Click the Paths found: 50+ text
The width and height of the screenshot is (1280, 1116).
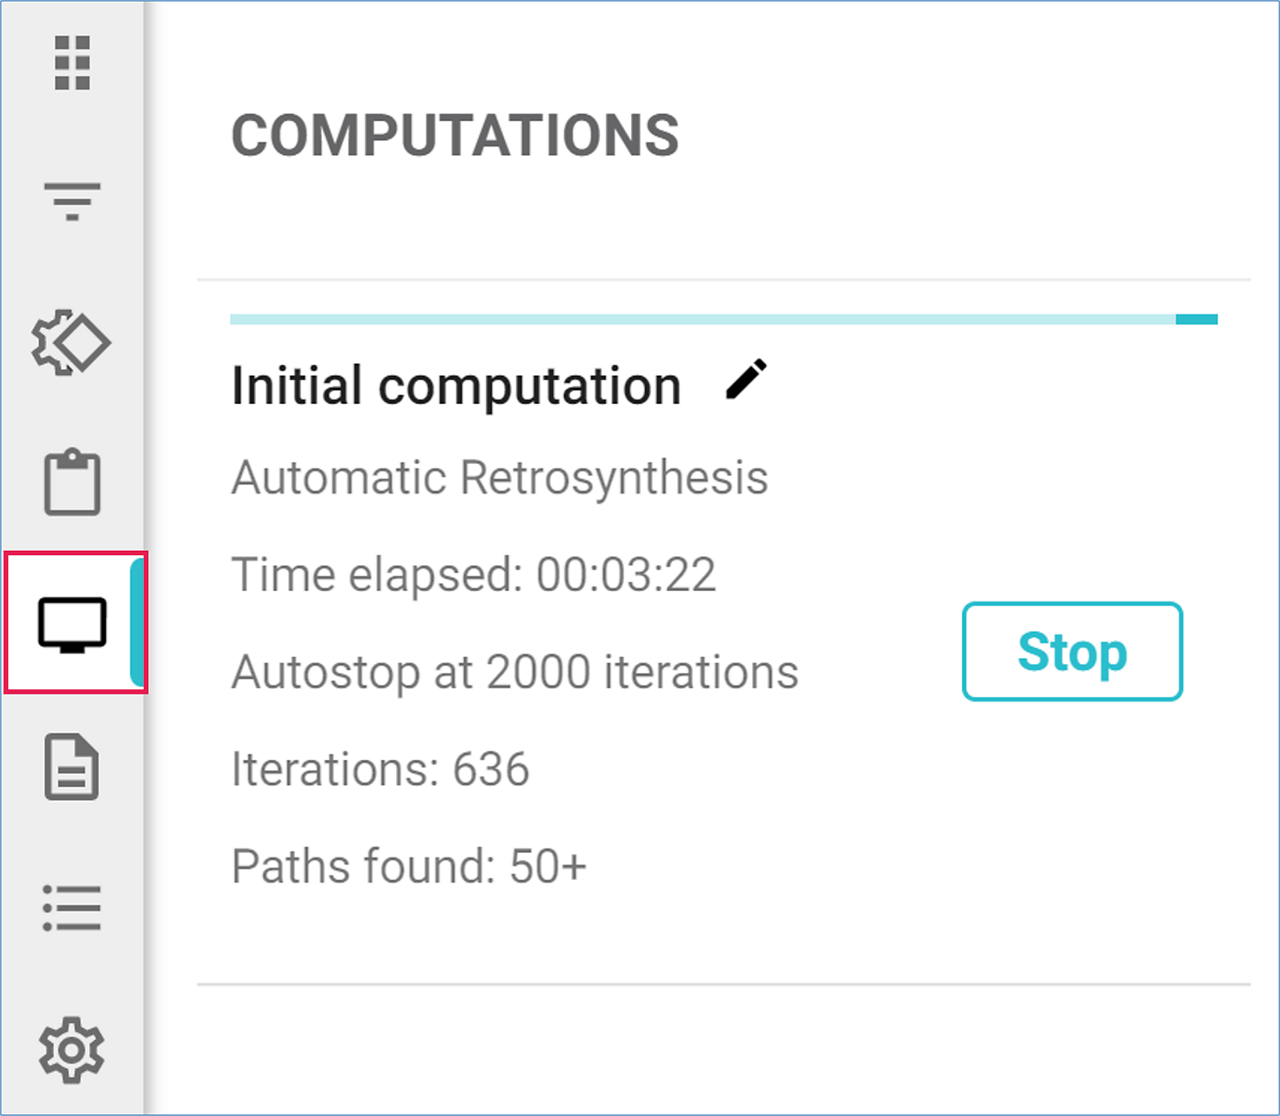(408, 866)
